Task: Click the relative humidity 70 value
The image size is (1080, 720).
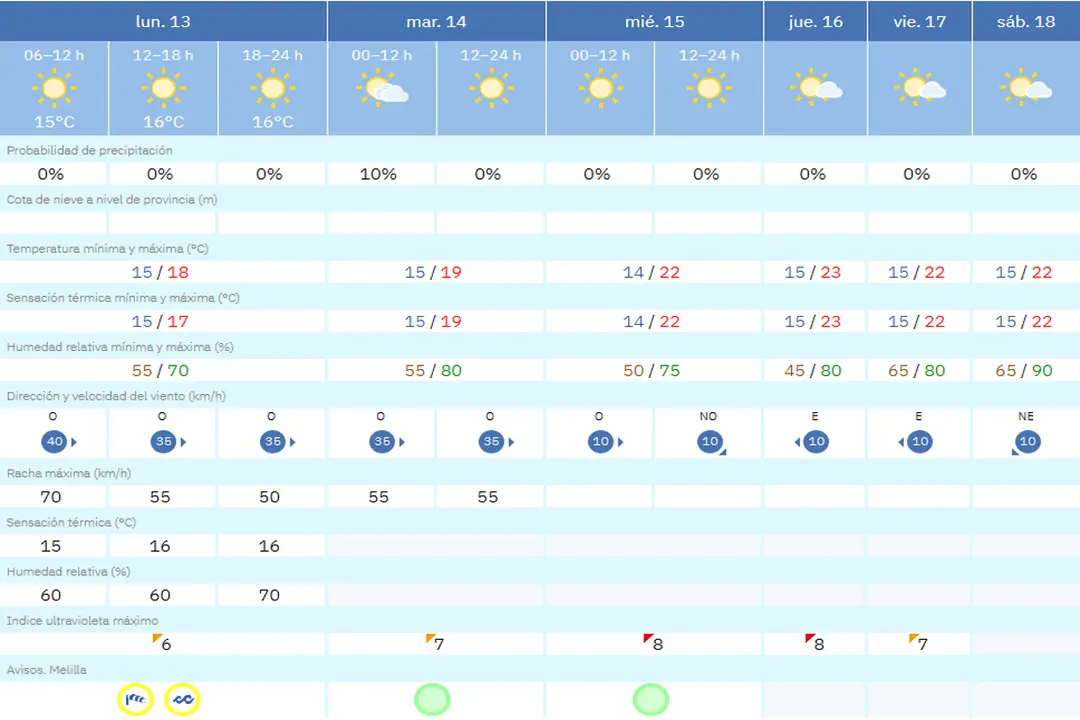Action: point(269,595)
